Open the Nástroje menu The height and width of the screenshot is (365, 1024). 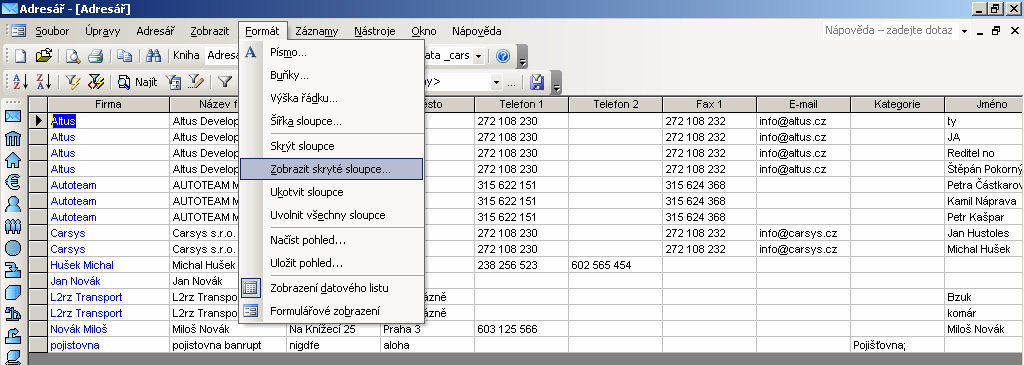375,31
